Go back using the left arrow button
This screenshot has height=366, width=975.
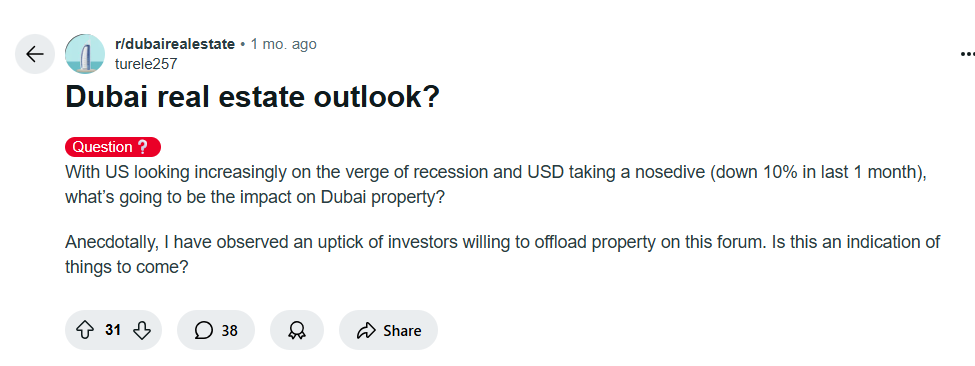[x=35, y=54]
